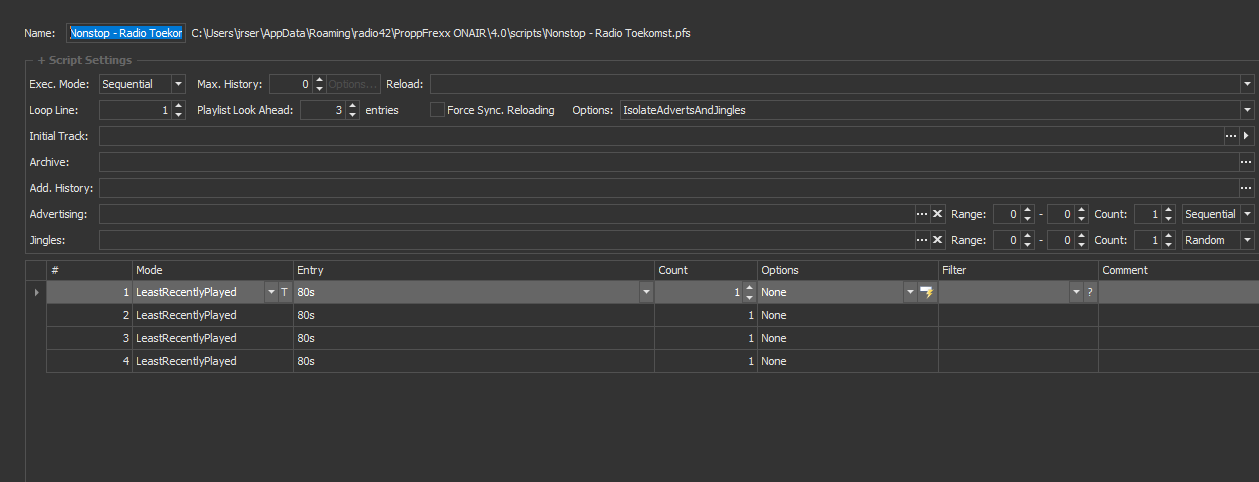This screenshot has width=1259, height=482.
Task: Click the Archive browse ellipsis button
Action: [1246, 162]
